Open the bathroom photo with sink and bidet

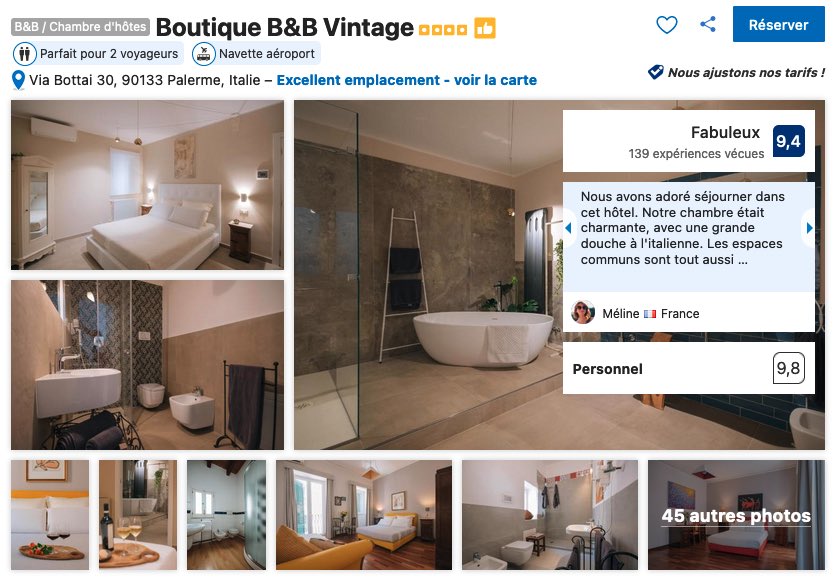click(x=148, y=365)
